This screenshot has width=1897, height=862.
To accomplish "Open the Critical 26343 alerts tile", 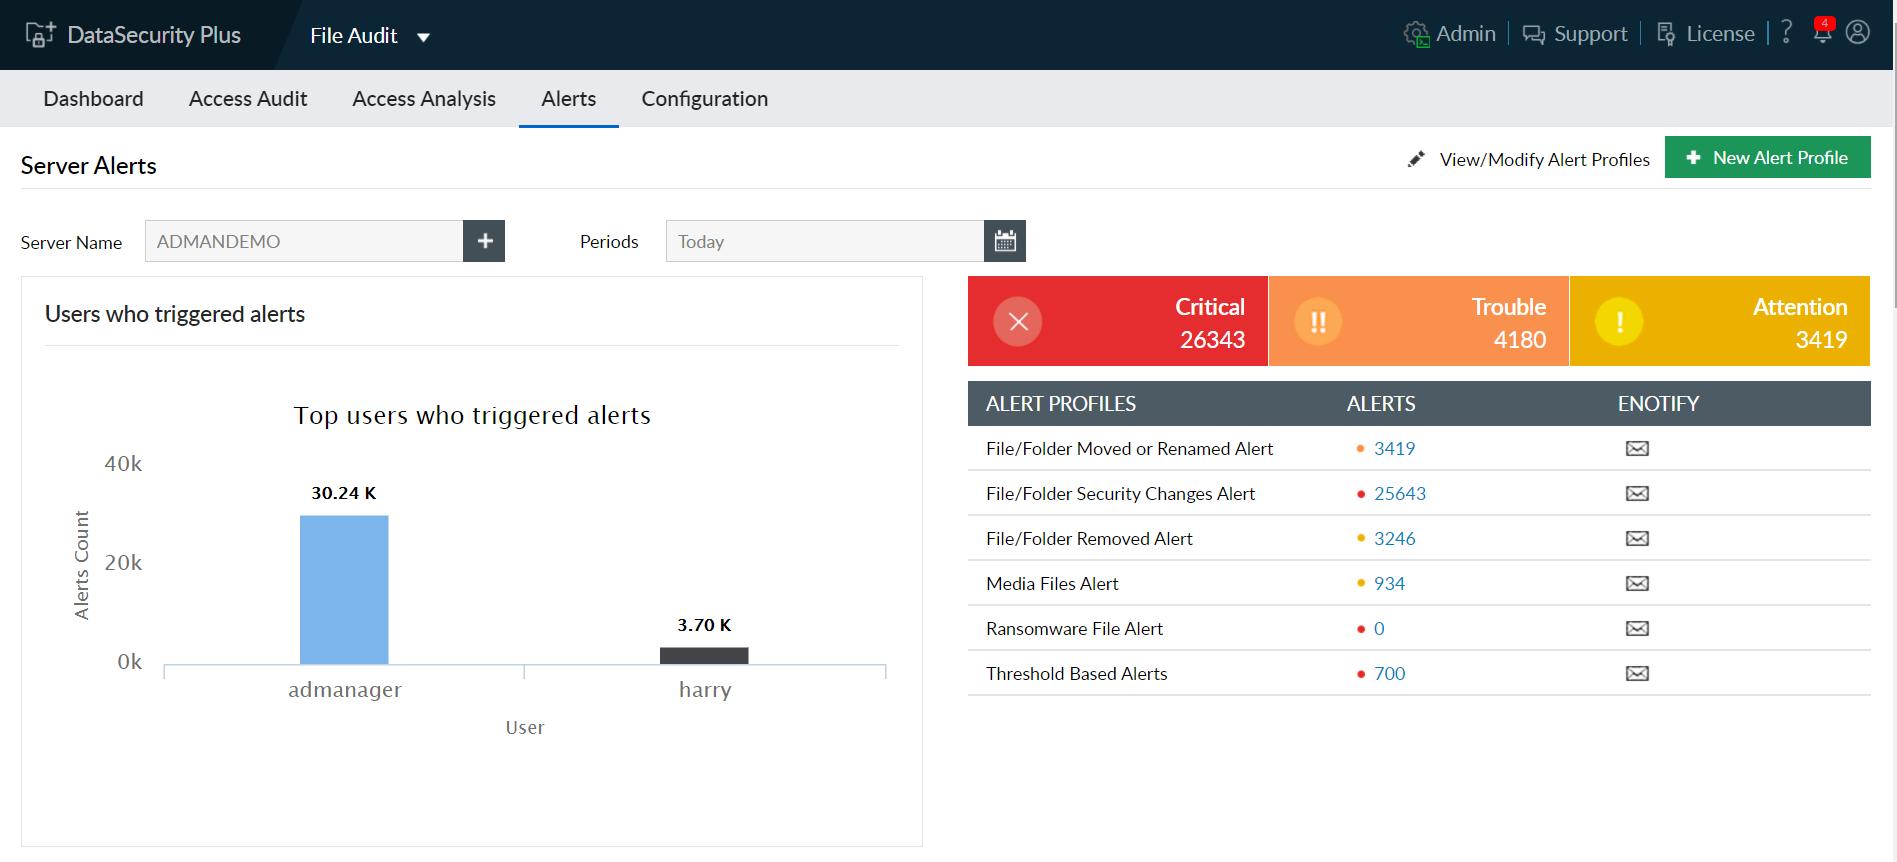I will point(1118,321).
